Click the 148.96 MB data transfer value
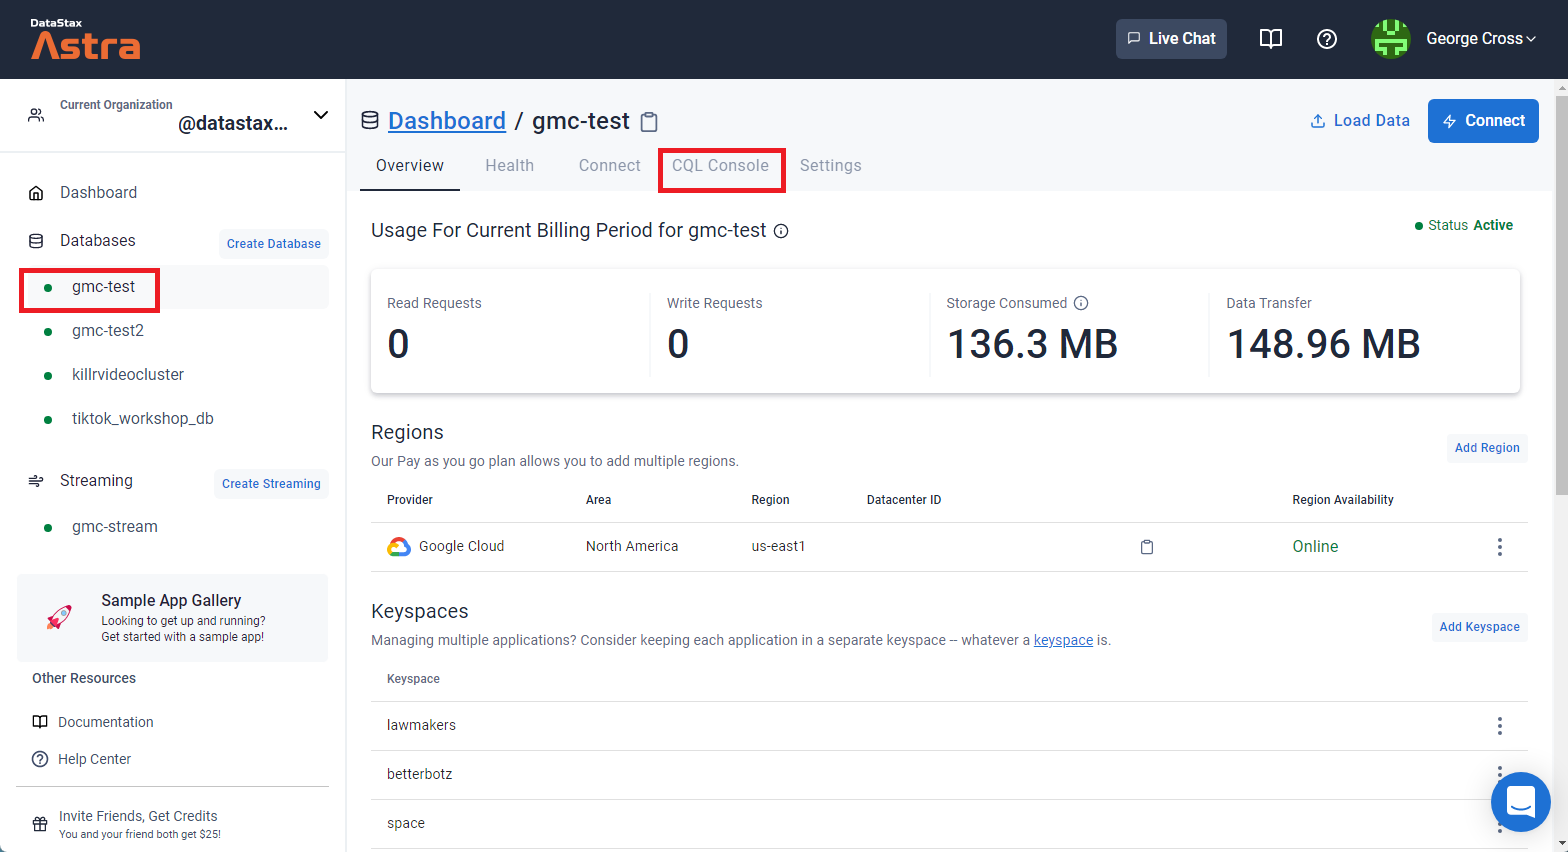The image size is (1568, 852). pos(1323,344)
